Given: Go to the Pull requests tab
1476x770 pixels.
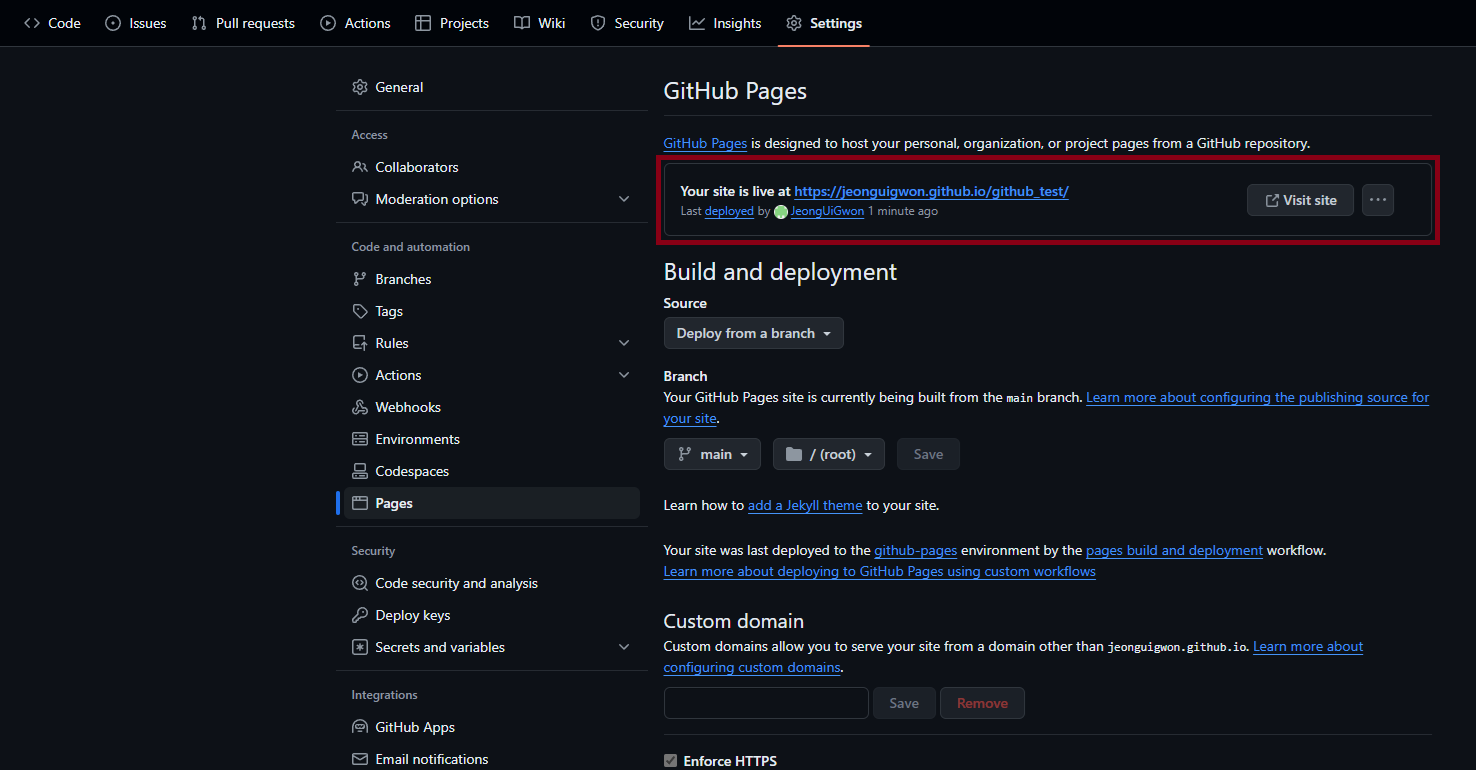Looking at the screenshot, I should click(243, 23).
